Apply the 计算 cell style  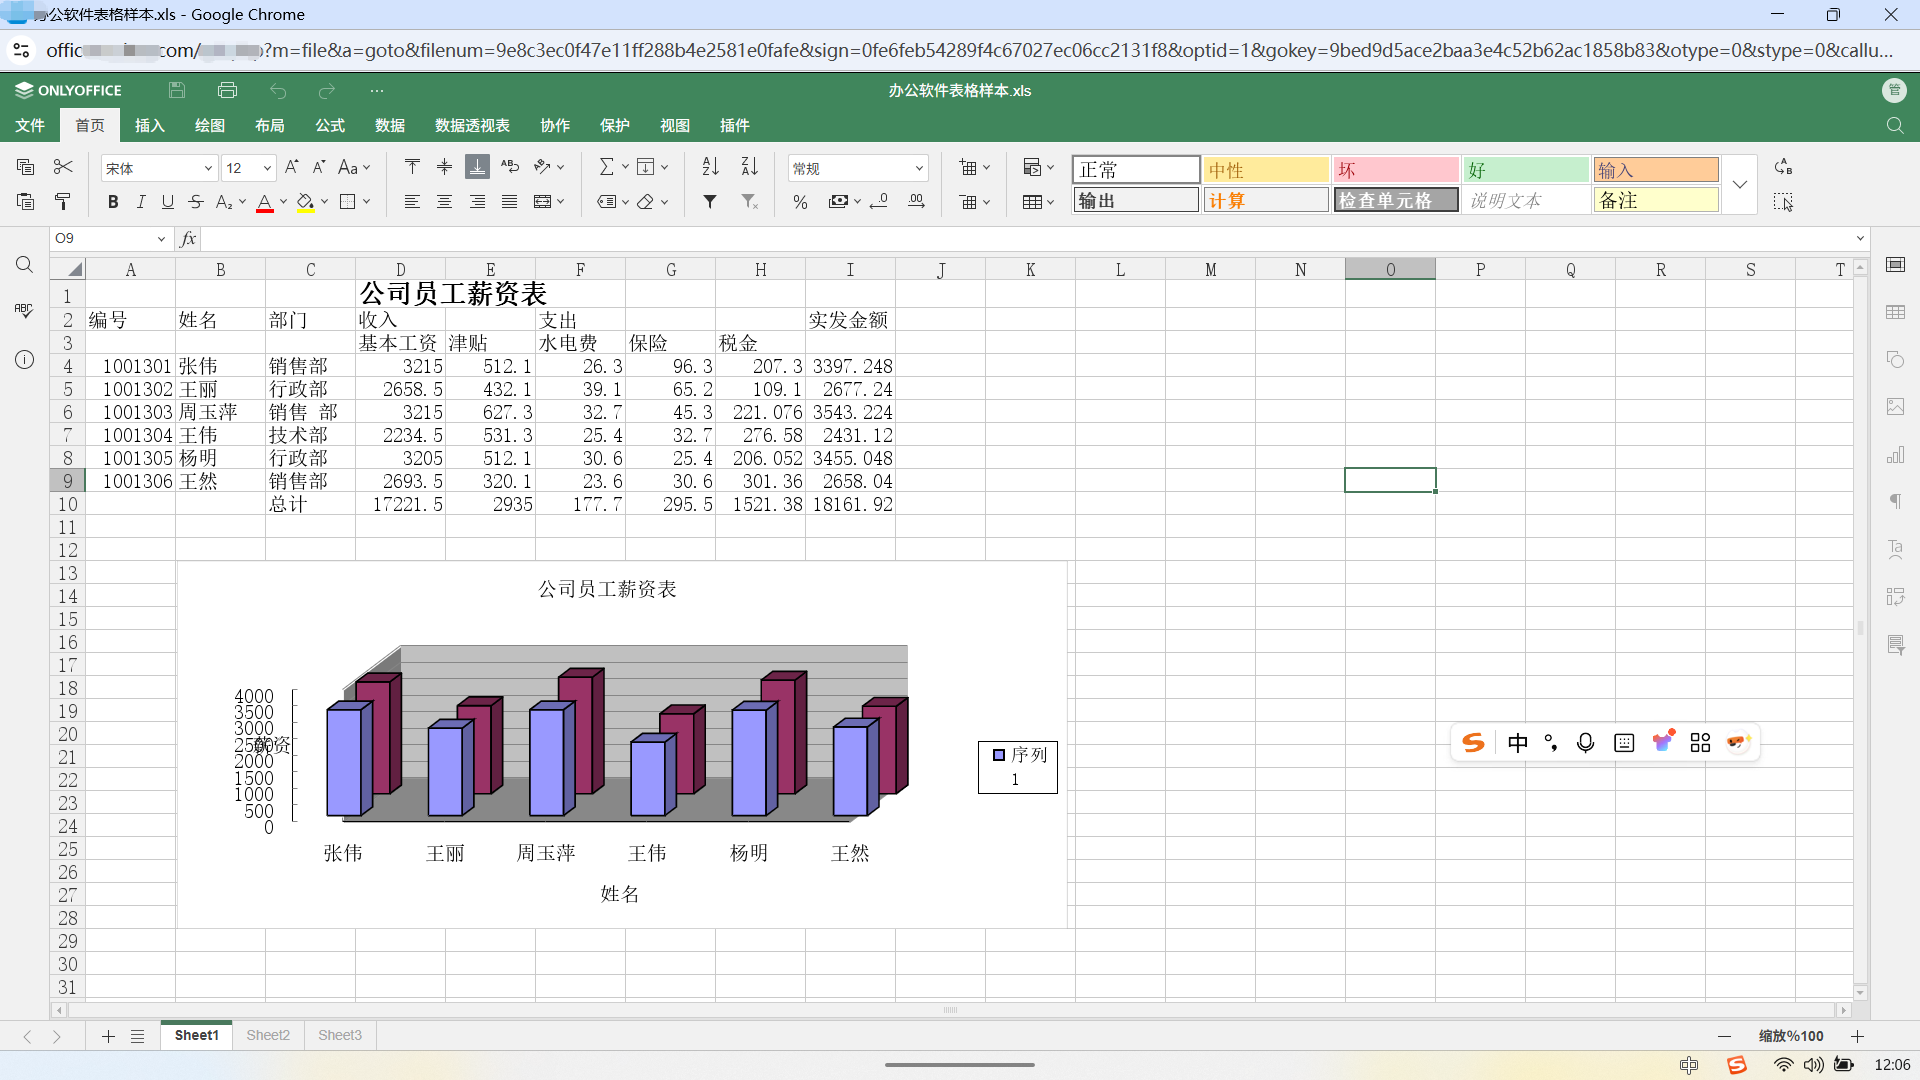(1265, 200)
